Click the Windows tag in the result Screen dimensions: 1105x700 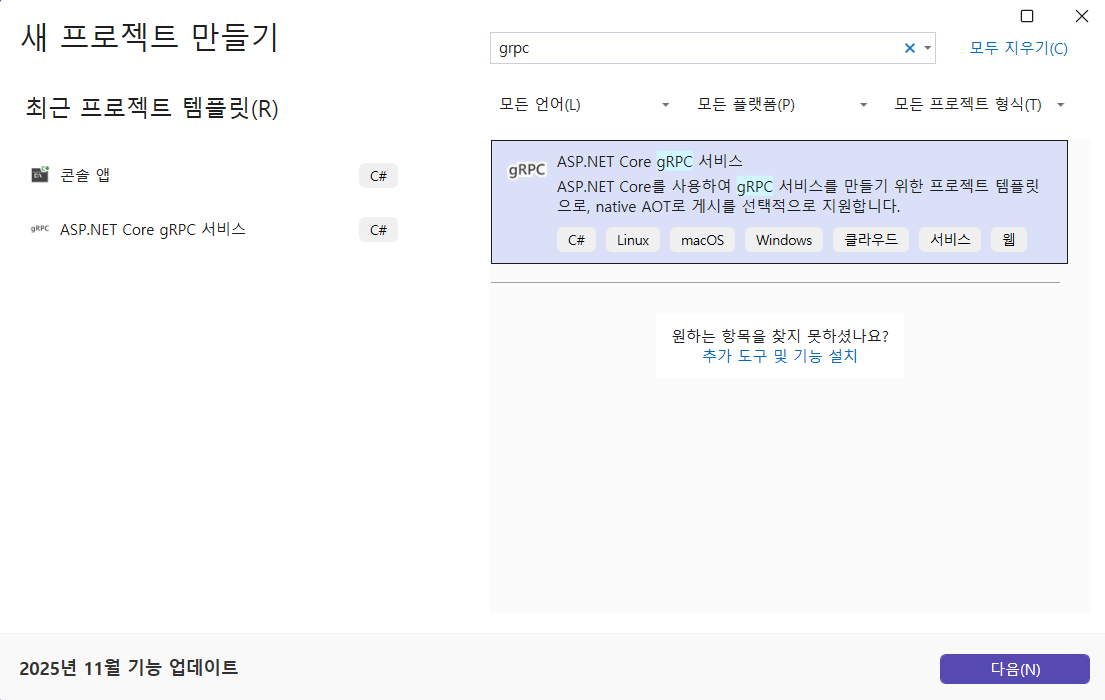click(x=784, y=240)
